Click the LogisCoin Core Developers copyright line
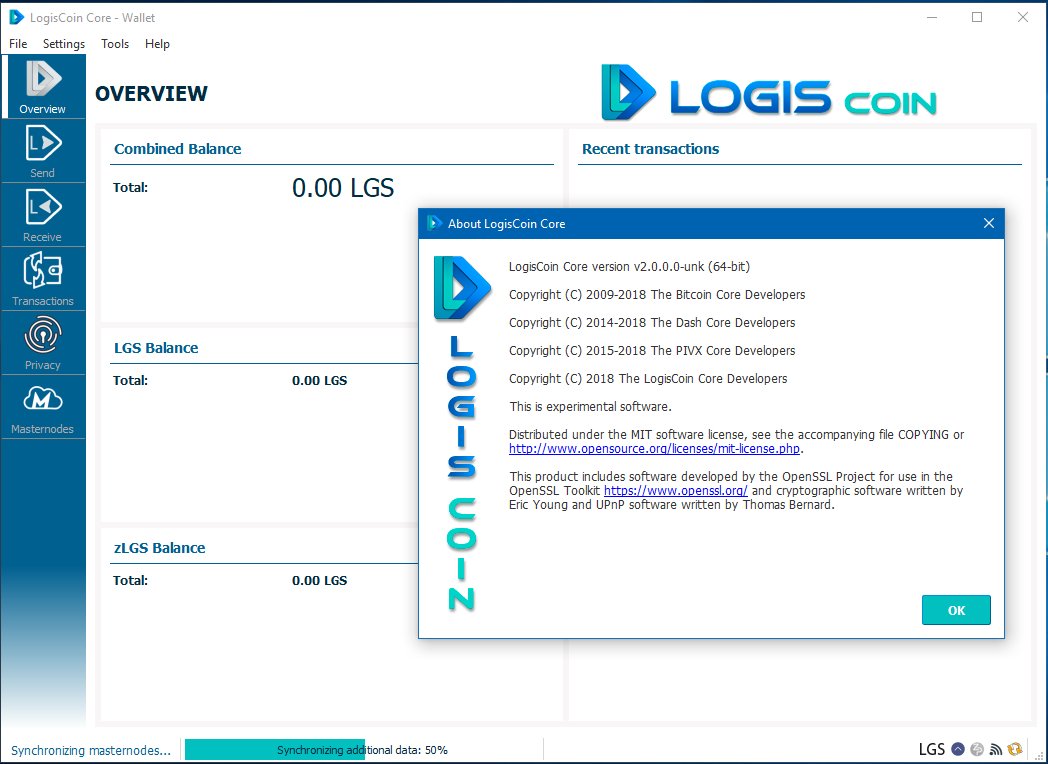Screen dimensions: 1048x764 click(x=648, y=379)
